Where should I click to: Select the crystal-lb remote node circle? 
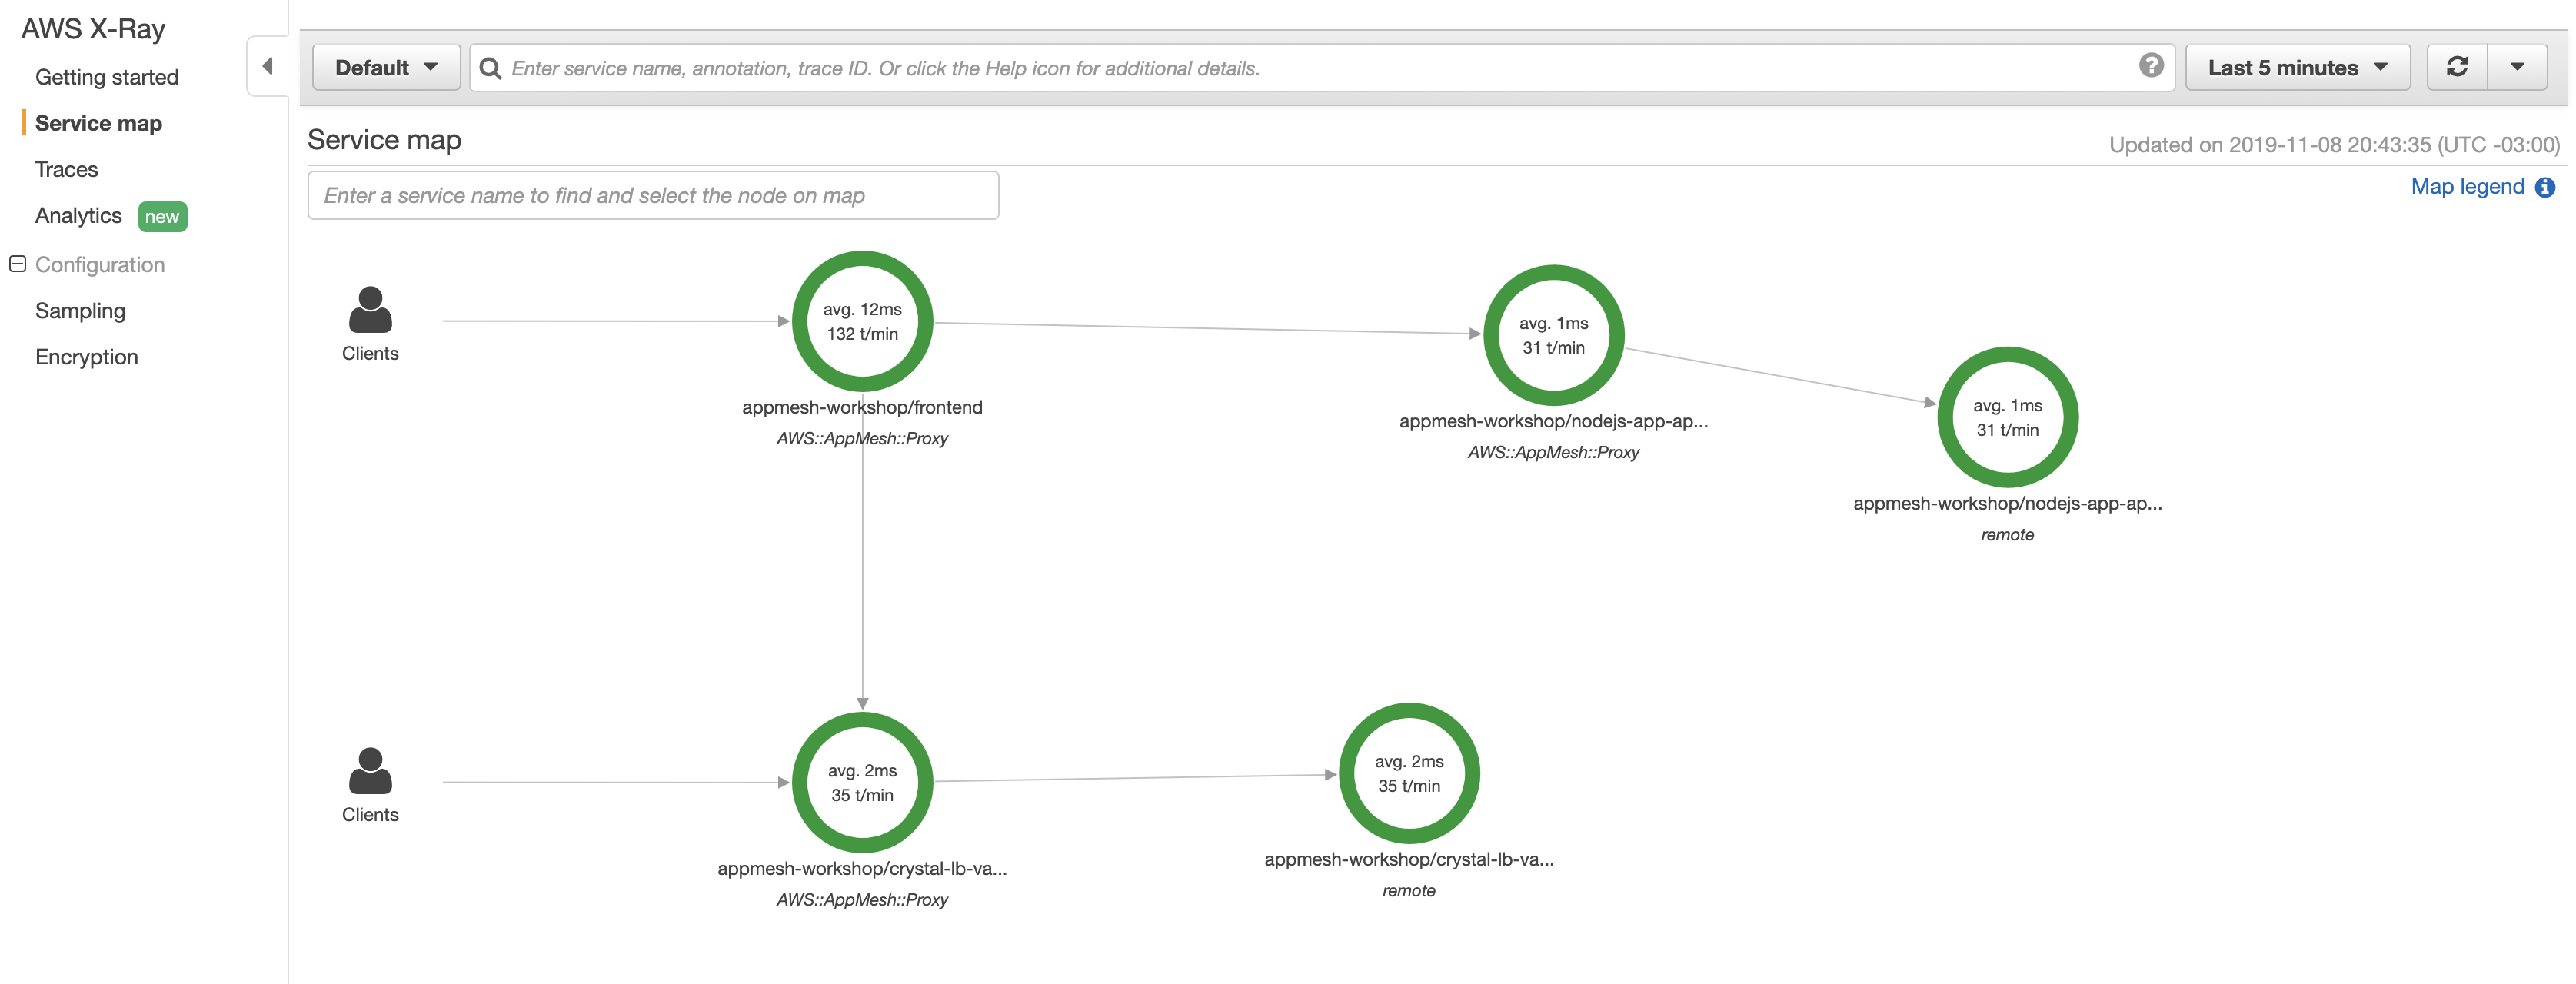point(1409,773)
